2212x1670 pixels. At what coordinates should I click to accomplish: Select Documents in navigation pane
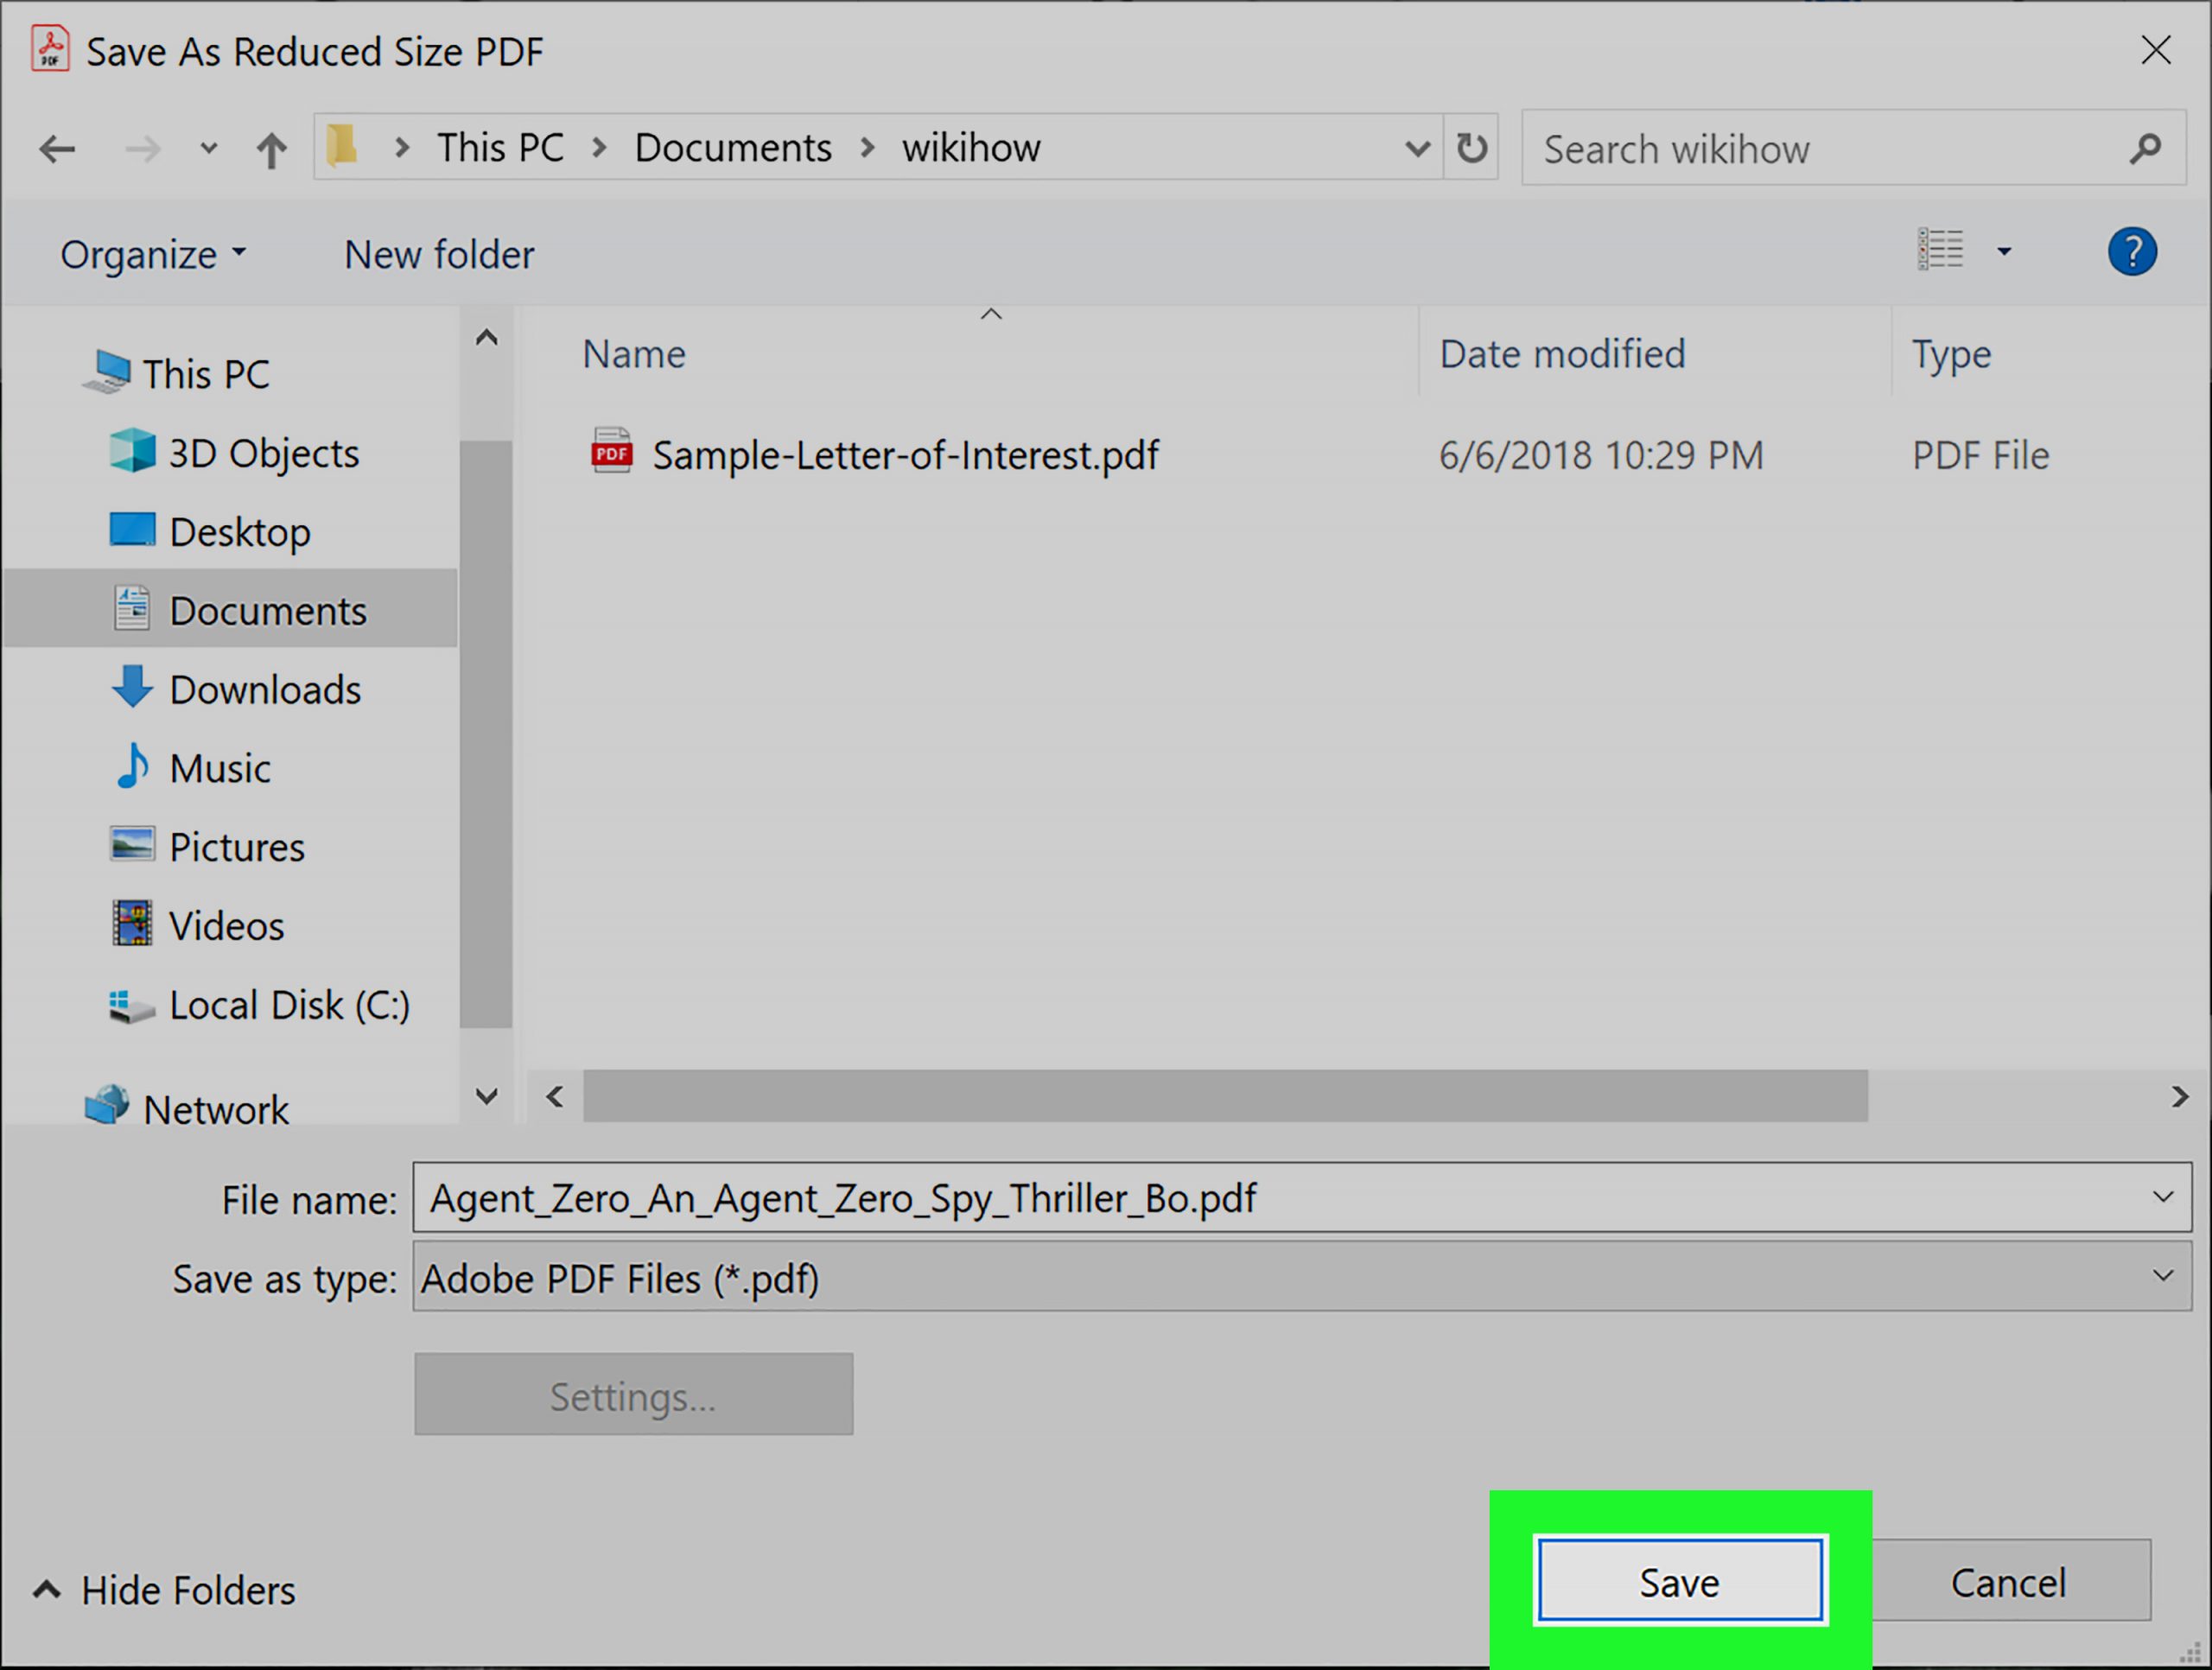pyautogui.click(x=231, y=608)
